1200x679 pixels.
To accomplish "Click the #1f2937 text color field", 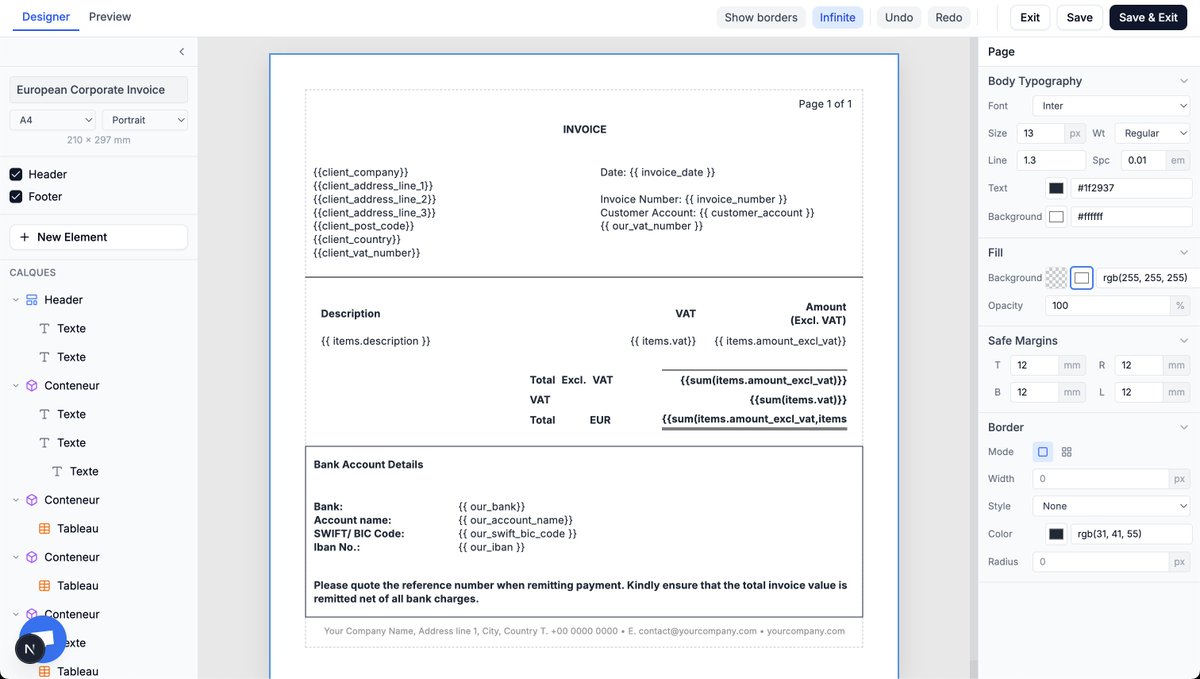I will (1131, 188).
